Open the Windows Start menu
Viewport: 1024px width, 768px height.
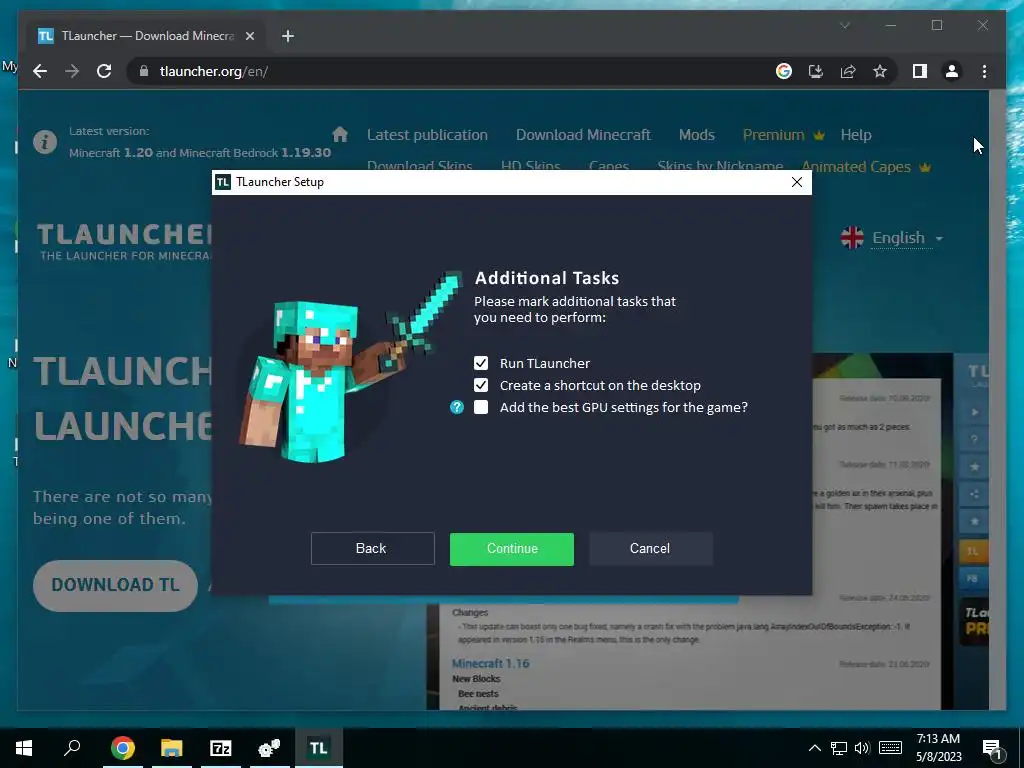pyautogui.click(x=24, y=748)
